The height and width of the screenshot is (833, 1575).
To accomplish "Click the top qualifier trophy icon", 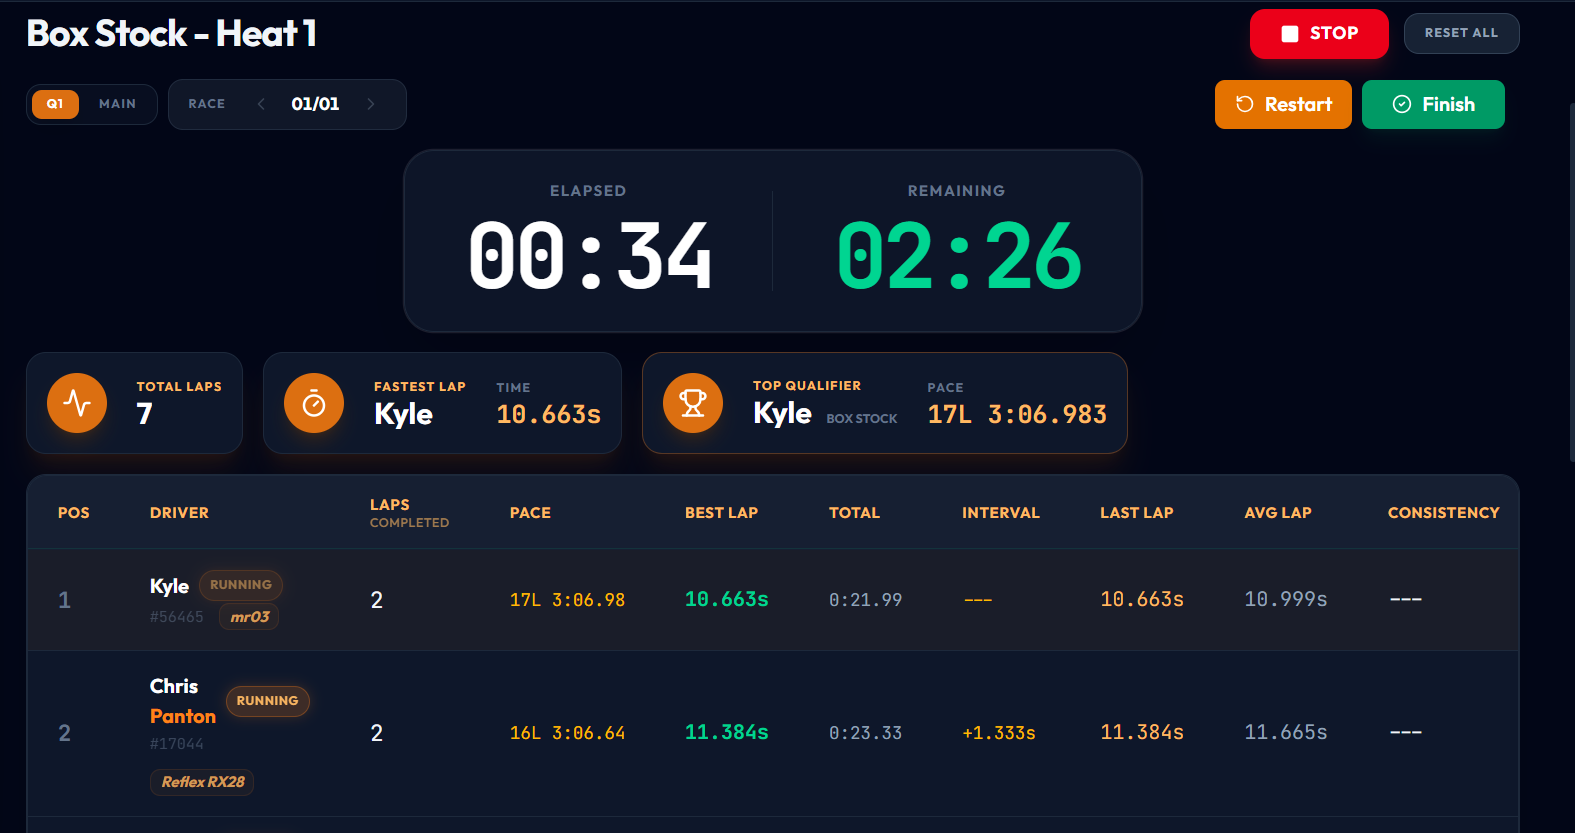I will pyautogui.click(x=693, y=403).
